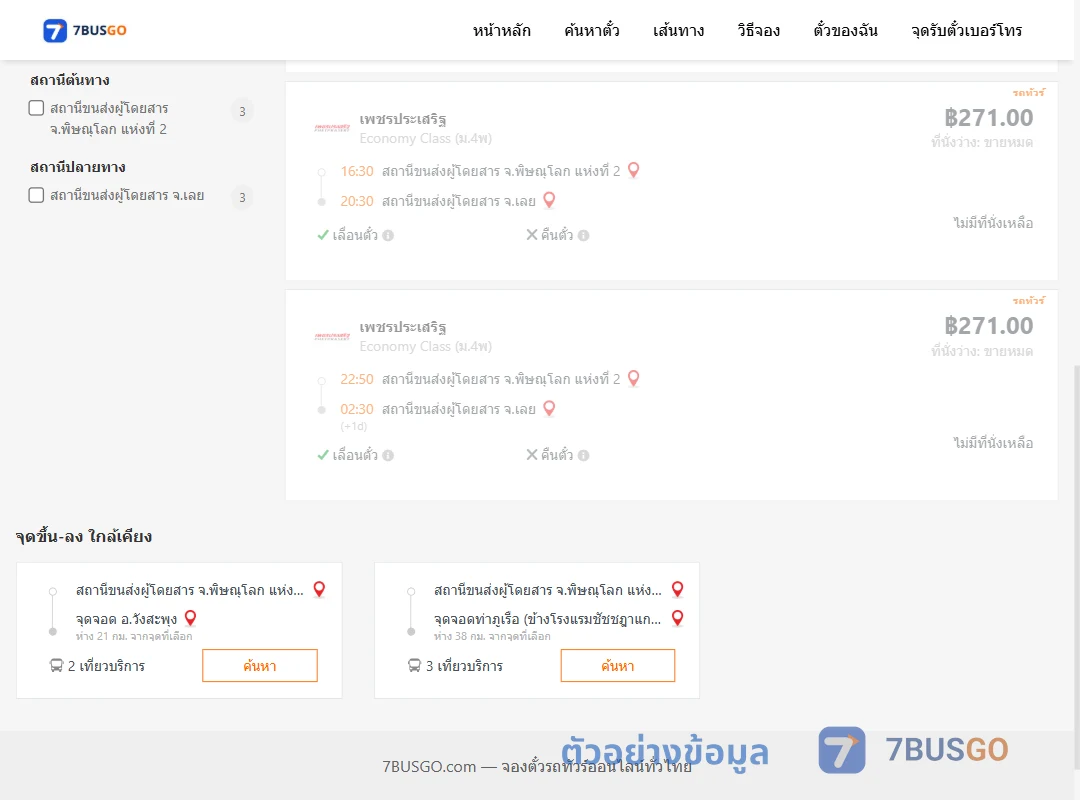Open the ค้นหาตั๋ว menu item
Image resolution: width=1080 pixels, height=800 pixels.
pos(592,30)
